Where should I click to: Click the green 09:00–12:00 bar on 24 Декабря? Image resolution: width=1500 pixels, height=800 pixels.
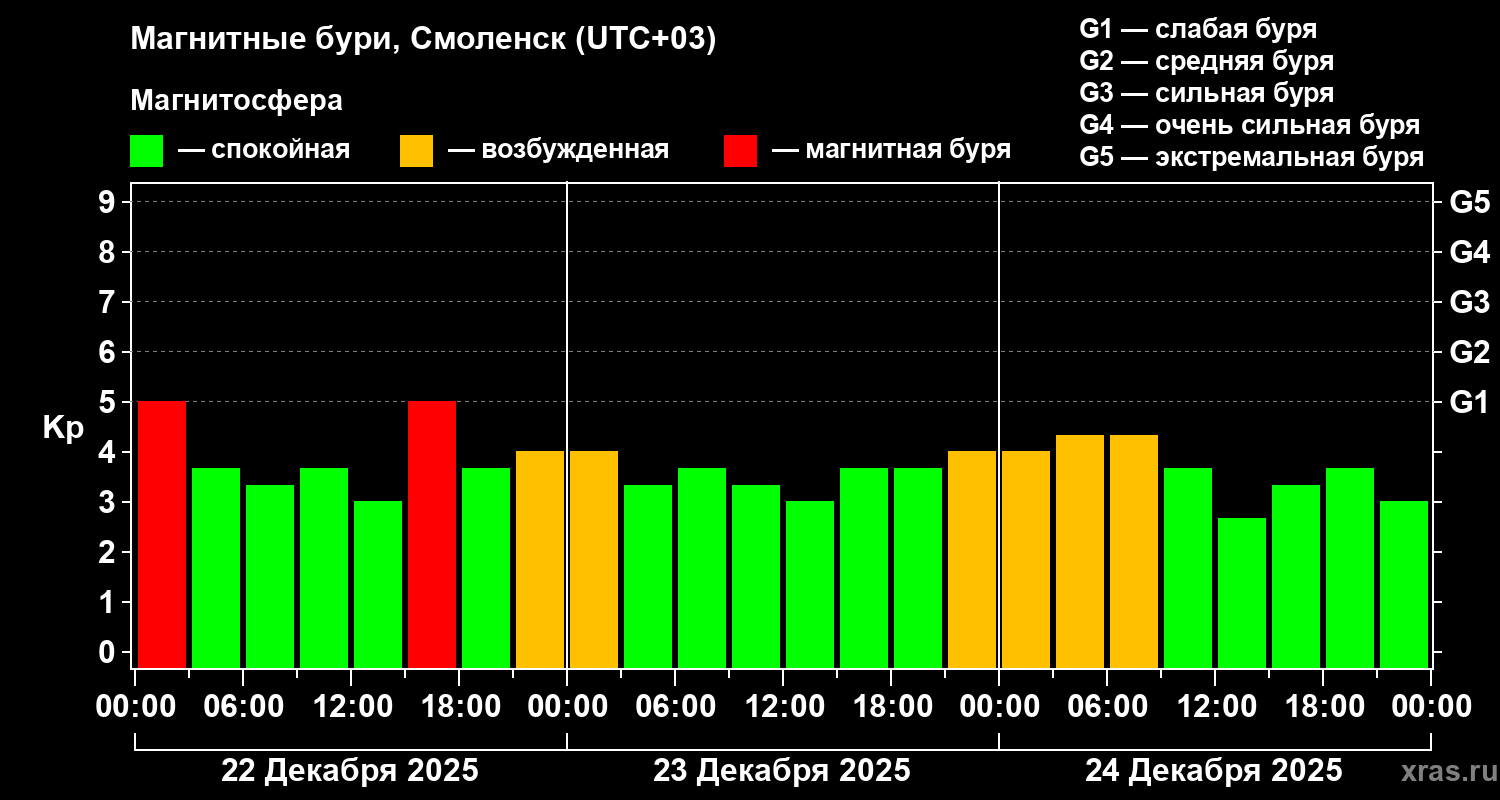click(1188, 567)
